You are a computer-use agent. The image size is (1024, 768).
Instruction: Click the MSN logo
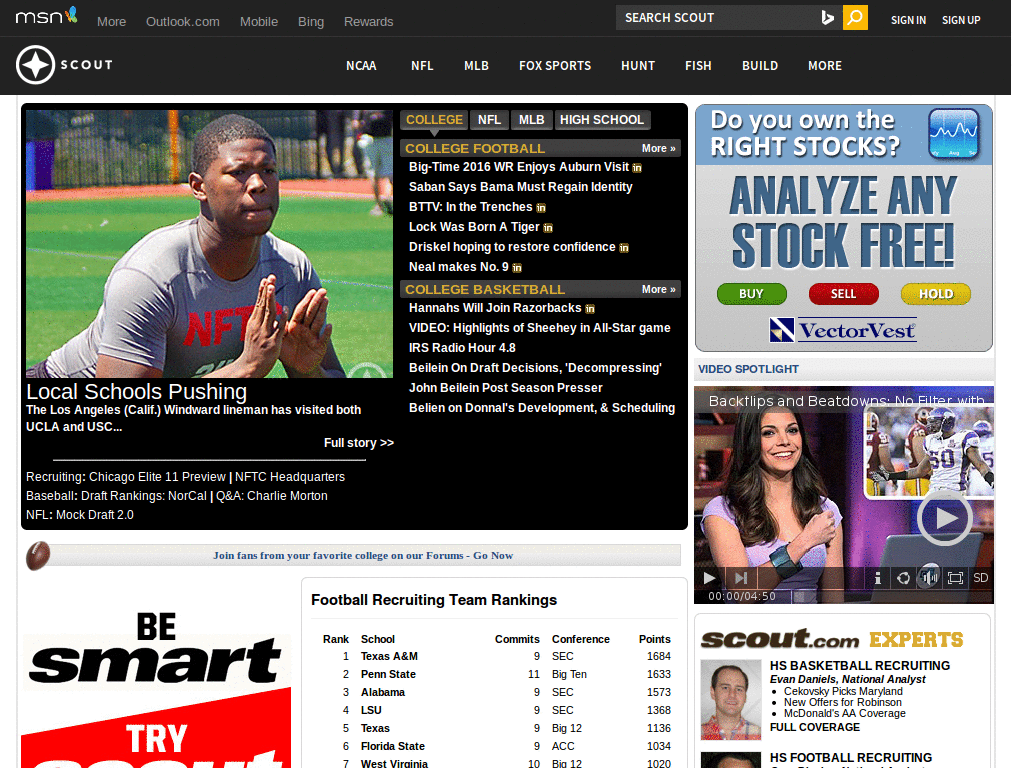click(x=46, y=16)
